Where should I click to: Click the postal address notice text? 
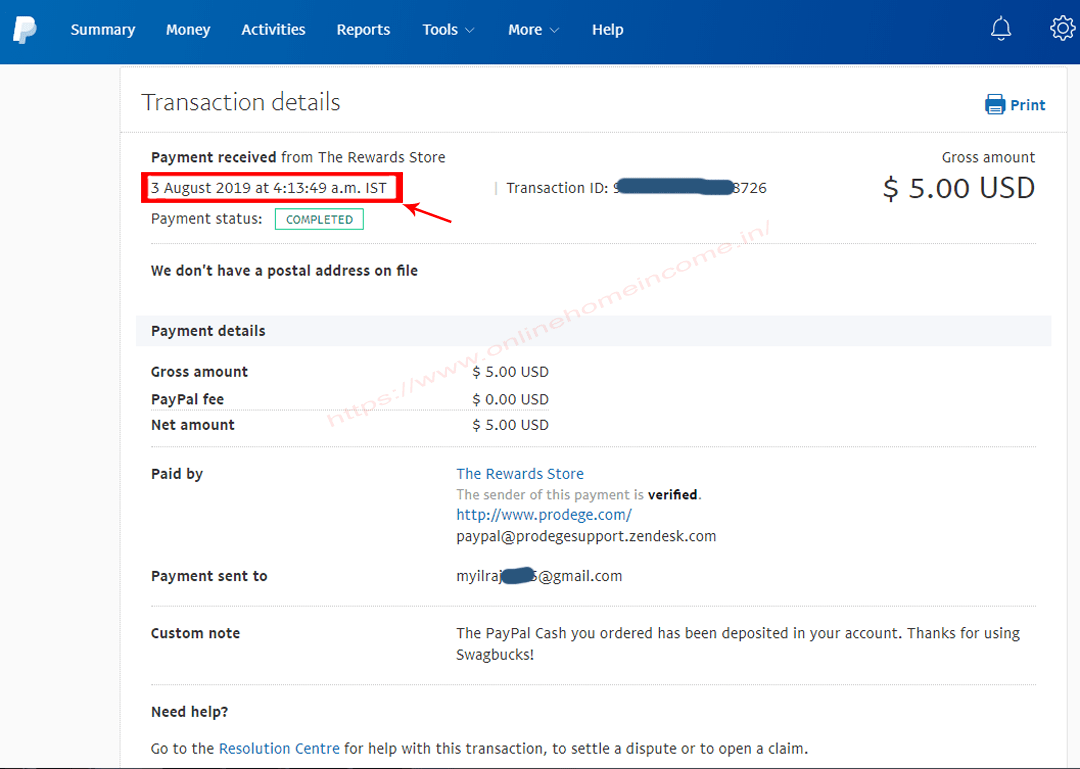click(284, 271)
